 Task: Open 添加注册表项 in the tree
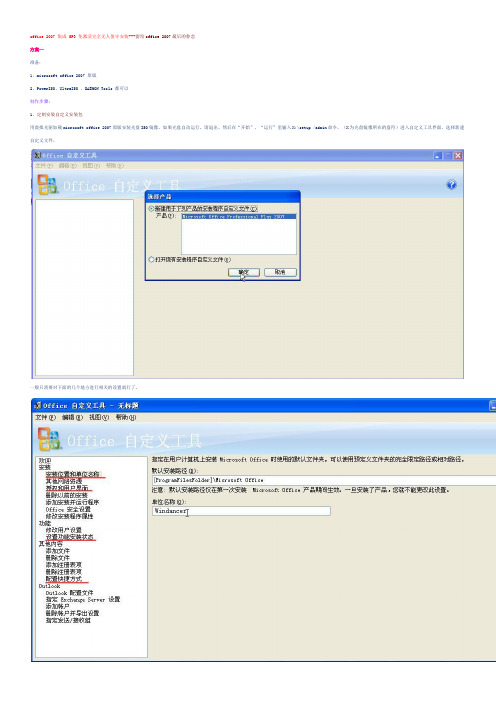pyautogui.click(x=64, y=565)
